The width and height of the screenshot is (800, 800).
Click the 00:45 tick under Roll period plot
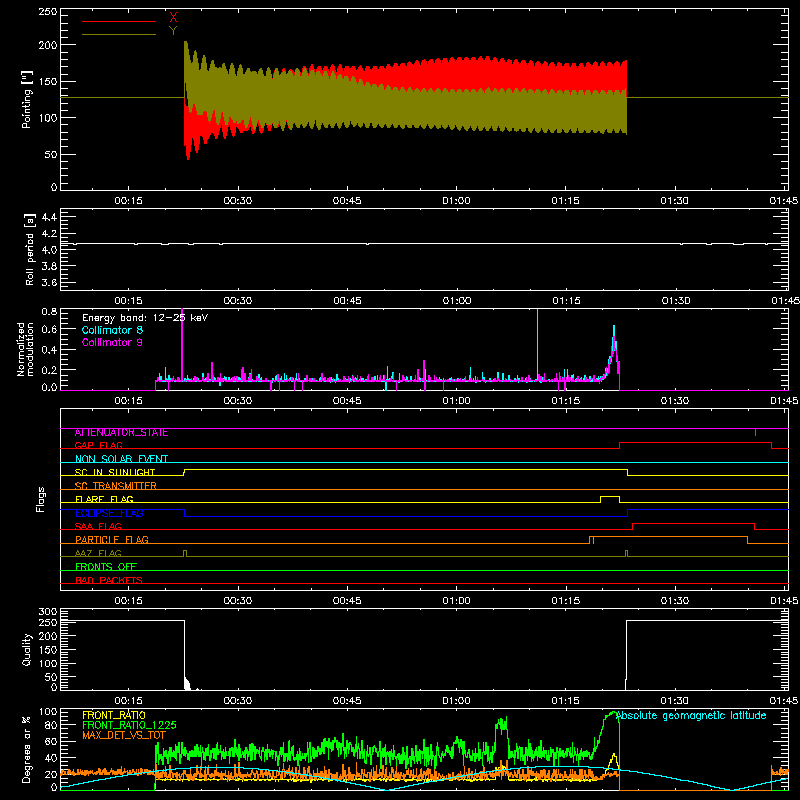point(347,301)
